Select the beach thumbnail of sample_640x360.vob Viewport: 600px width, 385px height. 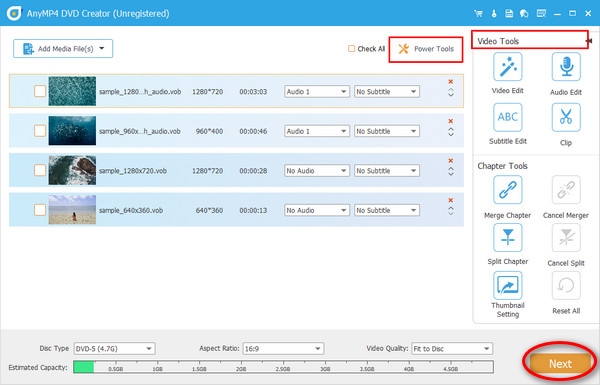pos(72,210)
